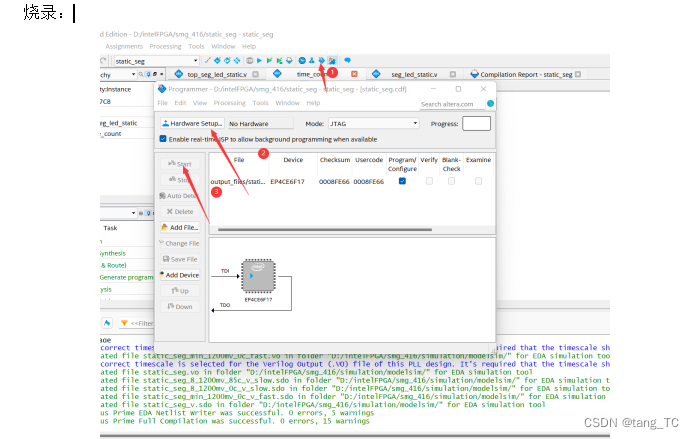Click the blue icon left of the message filter

coord(107,323)
